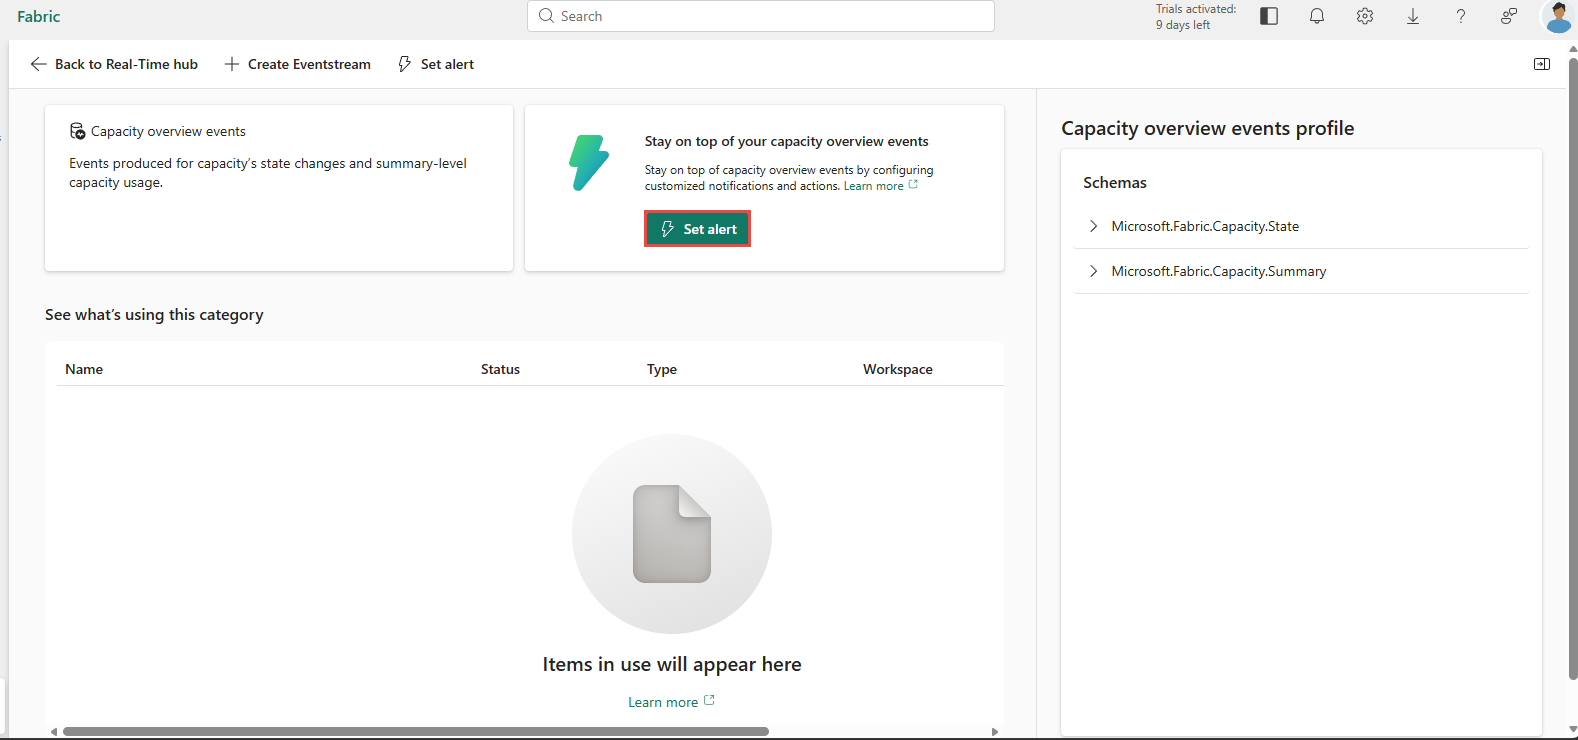Collapse the profile side pane icon

click(x=1542, y=64)
